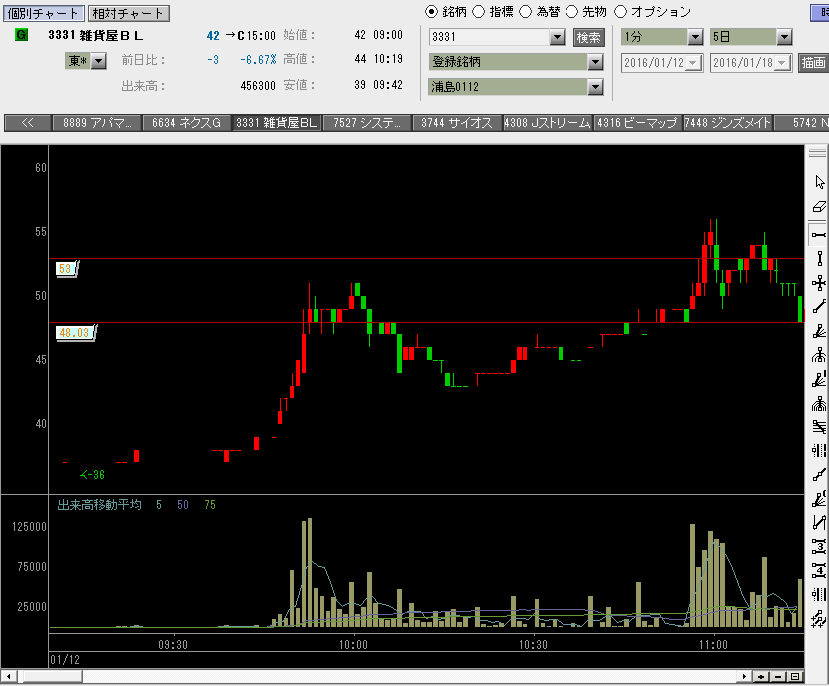Select the multi-ring arc tool
The height and width of the screenshot is (686, 829).
(819, 404)
